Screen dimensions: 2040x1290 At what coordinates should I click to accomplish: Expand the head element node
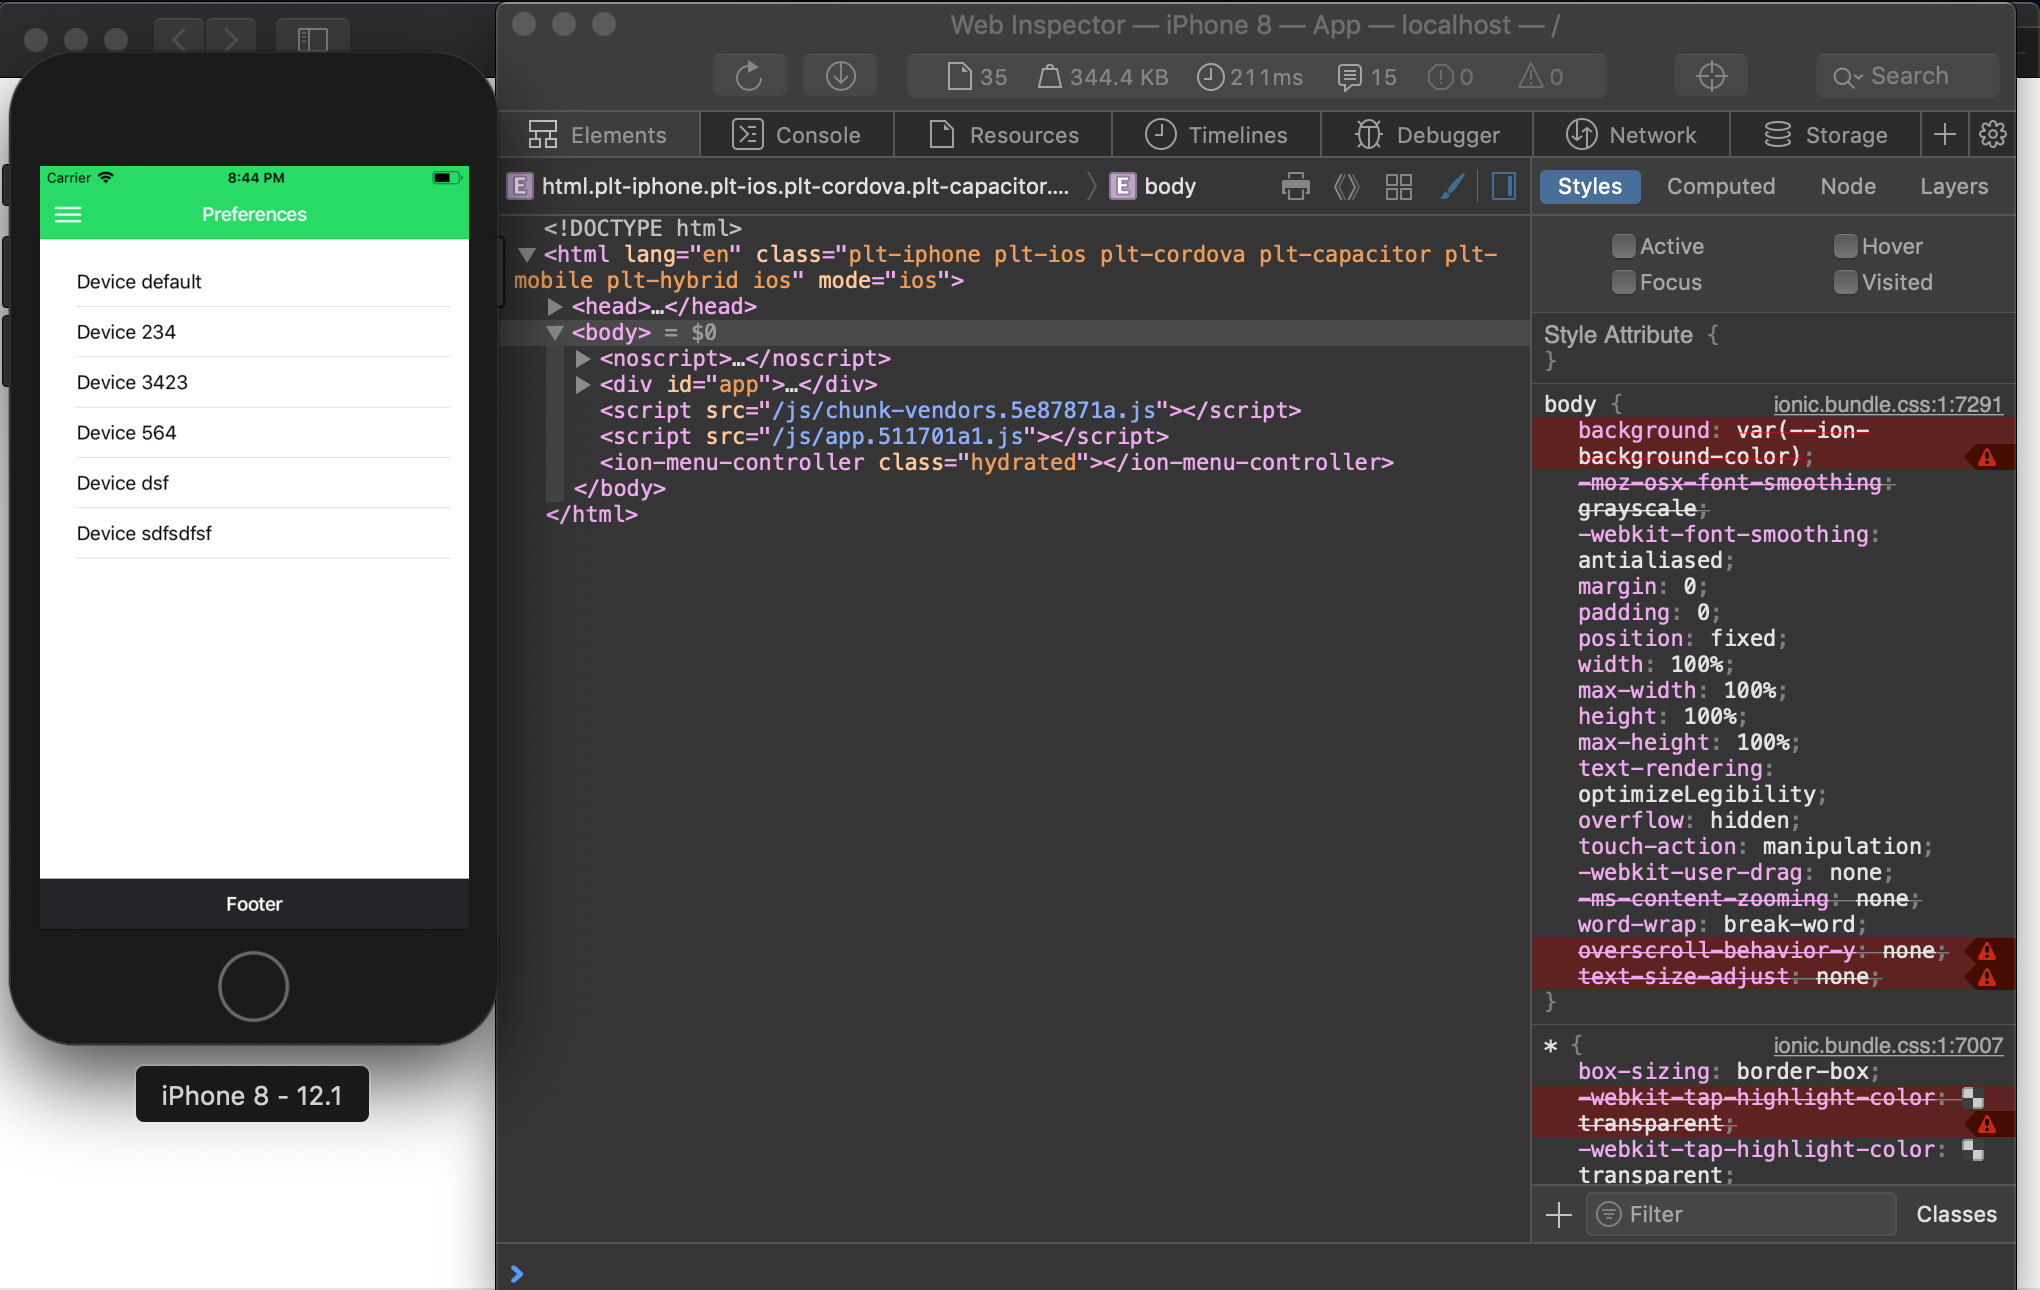pyautogui.click(x=555, y=307)
